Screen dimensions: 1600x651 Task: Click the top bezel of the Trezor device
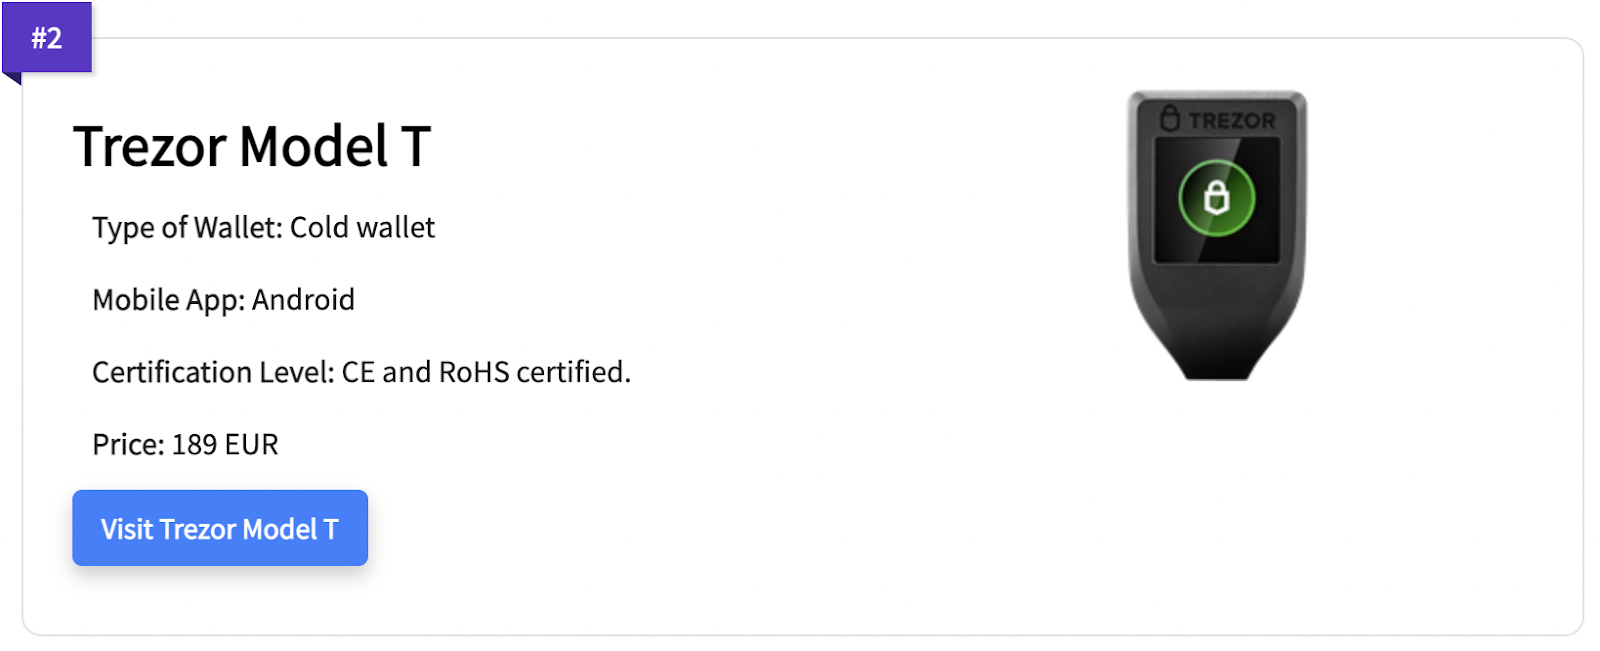(1216, 101)
